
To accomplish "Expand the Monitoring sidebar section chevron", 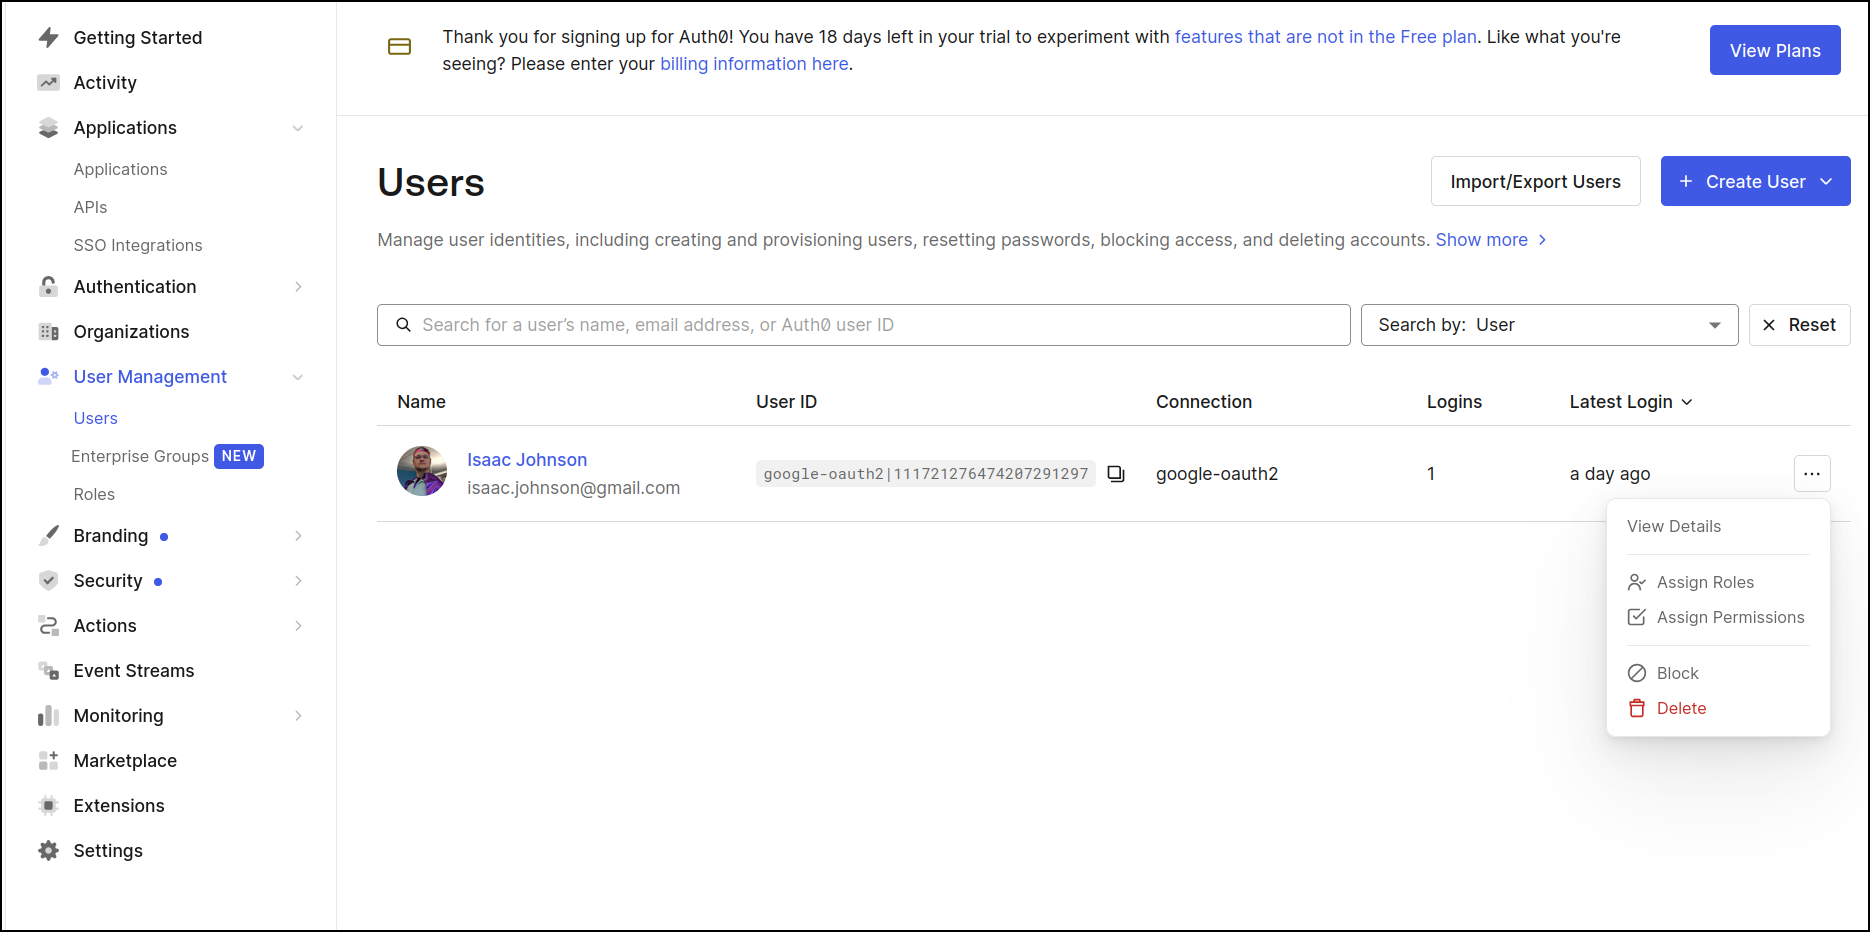I will click(x=298, y=716).
